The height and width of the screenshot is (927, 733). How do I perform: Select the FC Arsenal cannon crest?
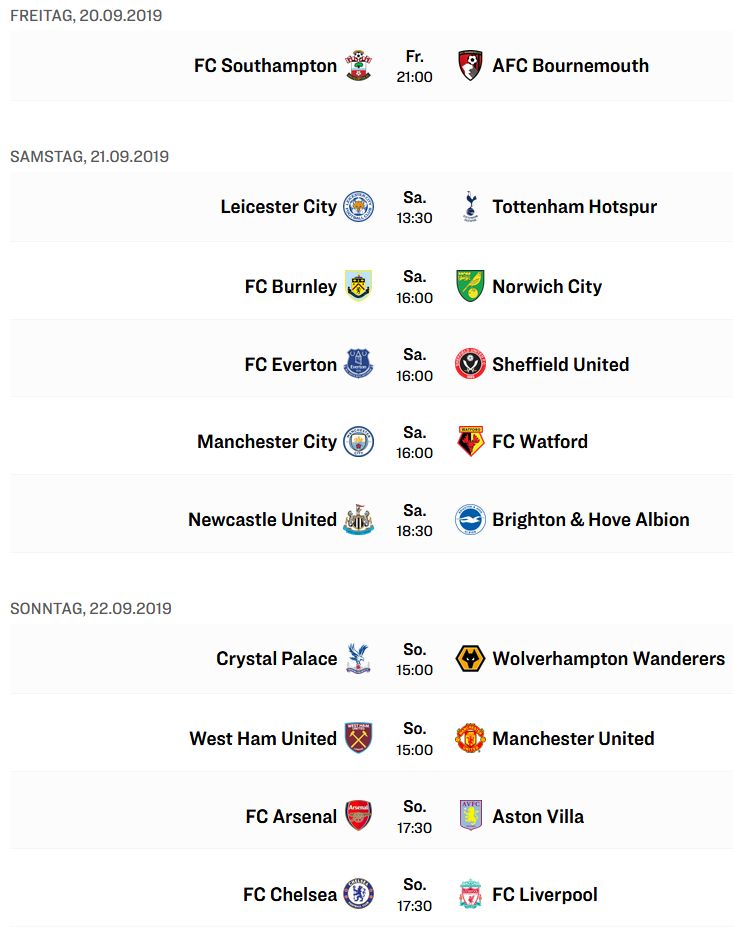point(359,816)
